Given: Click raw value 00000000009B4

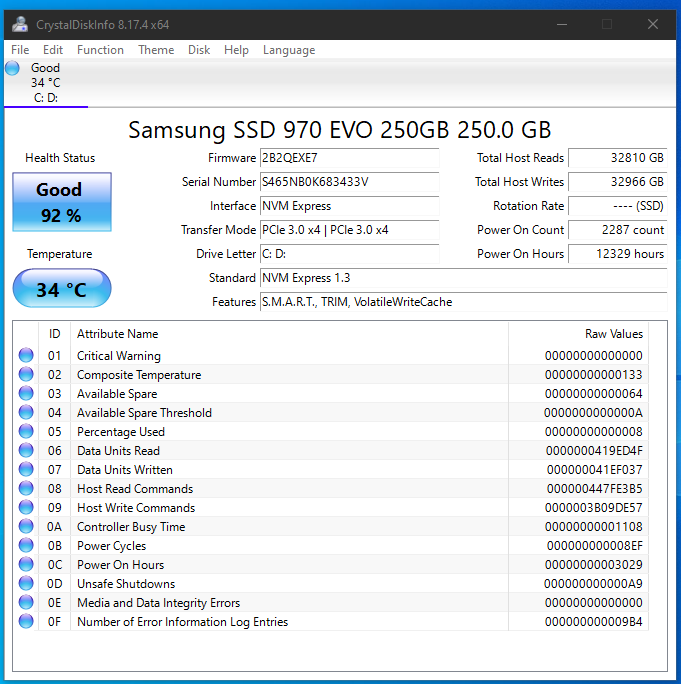Looking at the screenshot, I should [594, 622].
